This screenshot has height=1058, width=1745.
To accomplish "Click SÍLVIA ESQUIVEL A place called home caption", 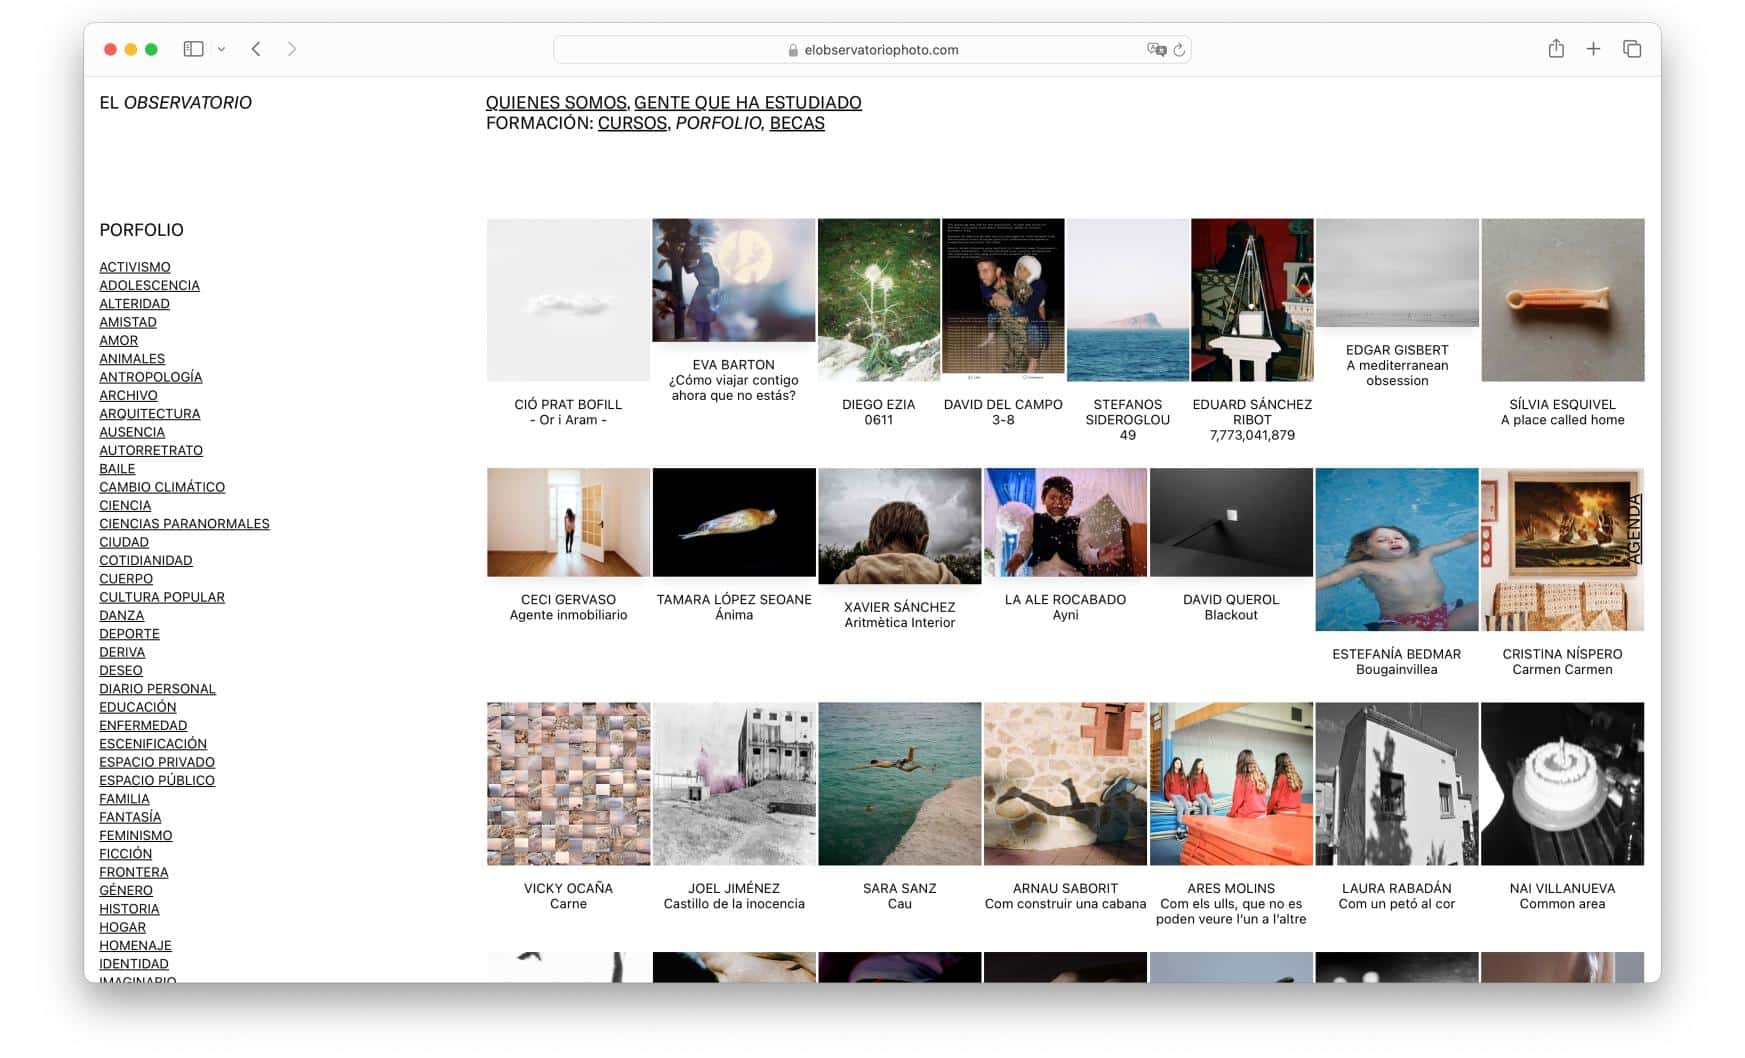I will click(x=1563, y=412).
